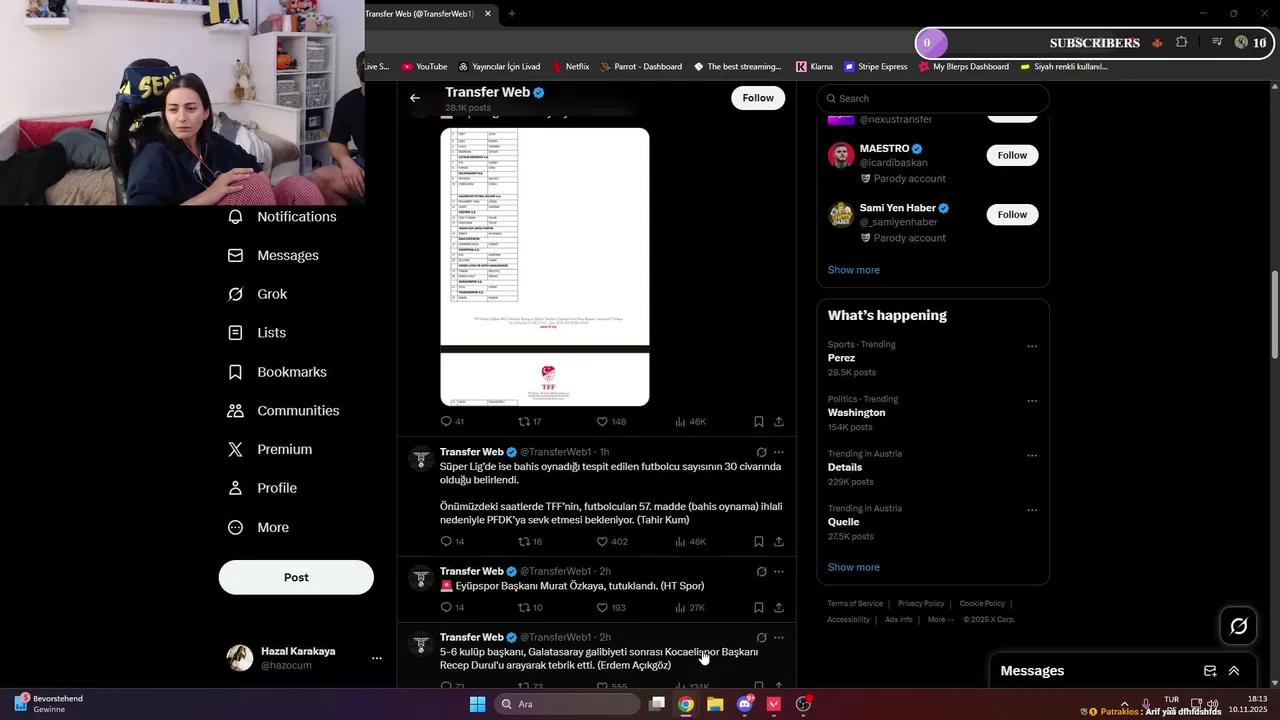Follow the Sami Yen Haber account
Screen dimensions: 1280x720
1012,214
